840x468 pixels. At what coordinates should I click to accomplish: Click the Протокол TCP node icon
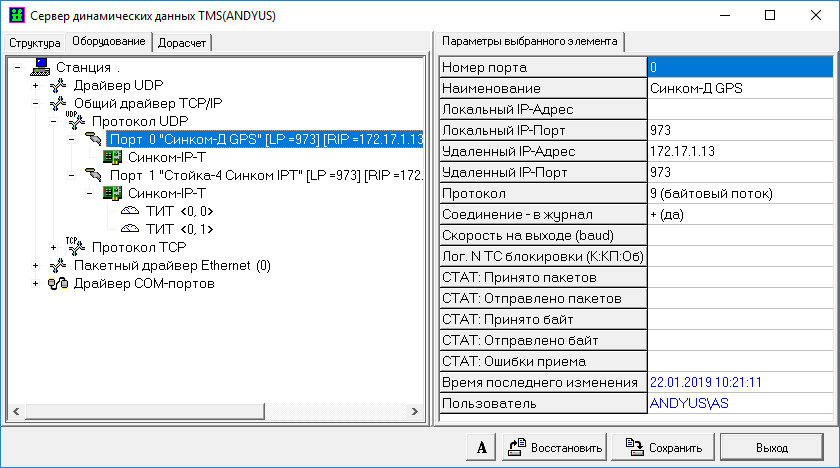coord(76,246)
